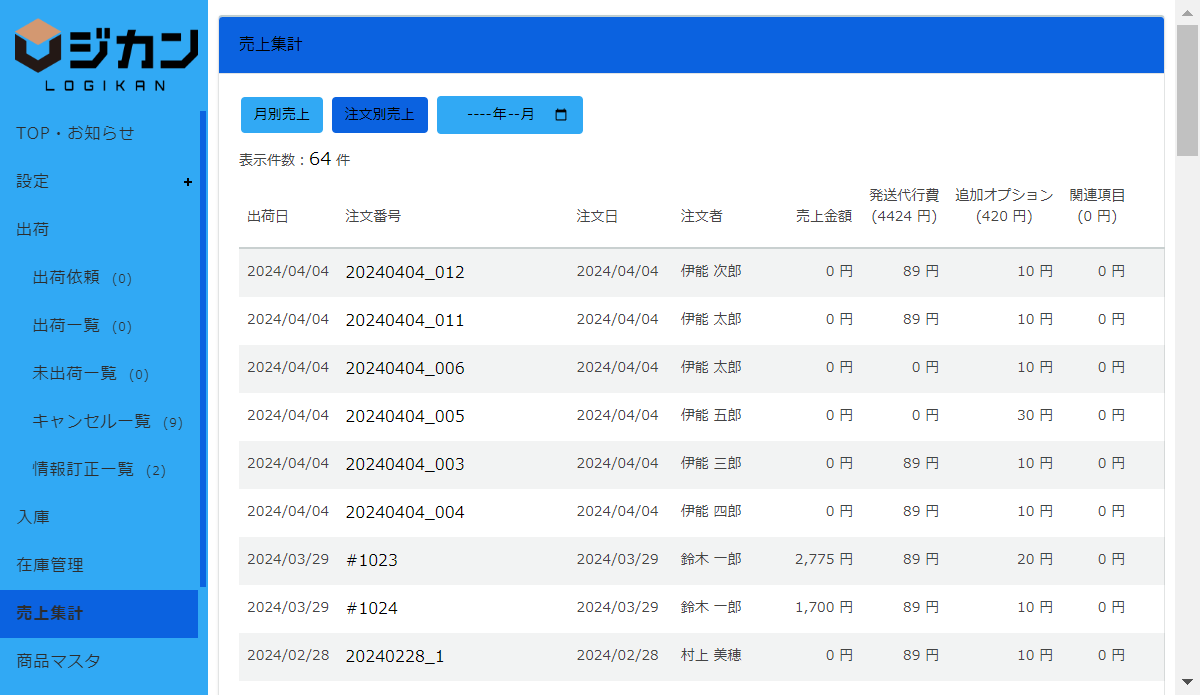Open 商品マスタ in sidebar
The image size is (1200, 695).
pos(58,661)
